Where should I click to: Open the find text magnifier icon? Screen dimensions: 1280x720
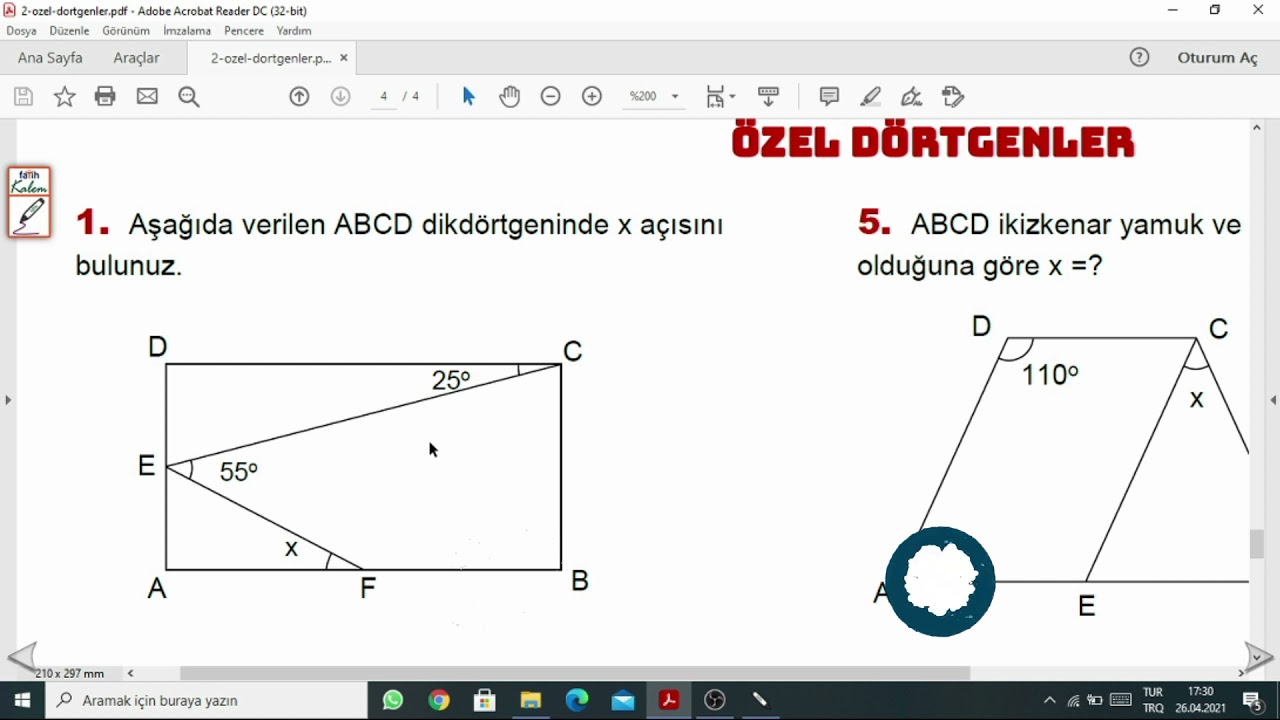coord(189,97)
